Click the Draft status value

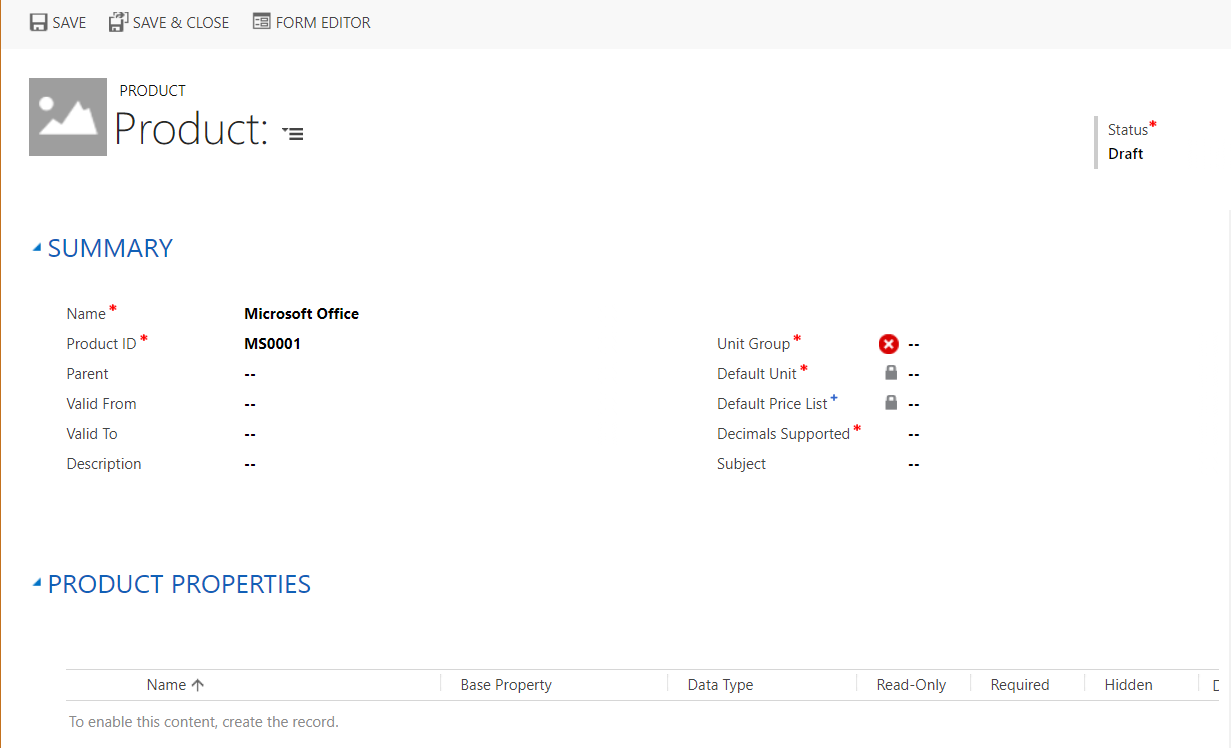tap(1125, 154)
